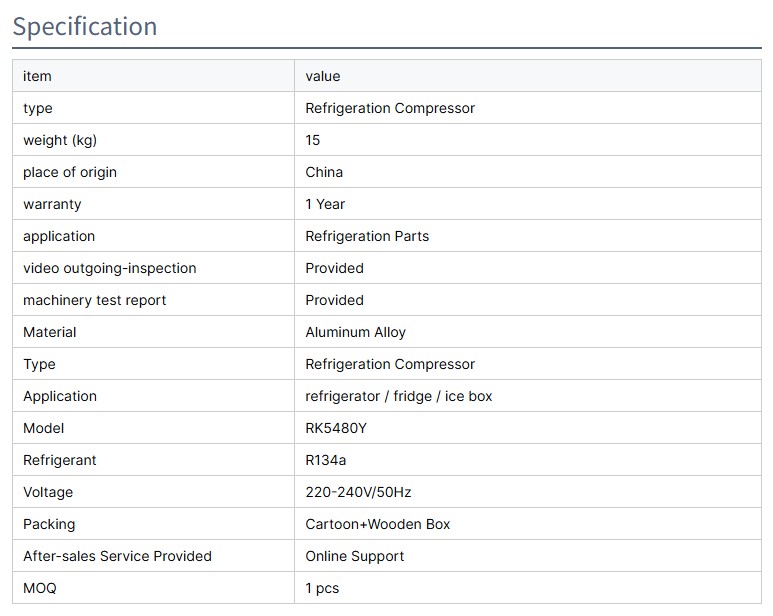Click the refrigerant value 'R134a'
Screen dimensions: 773x616
(x=326, y=460)
